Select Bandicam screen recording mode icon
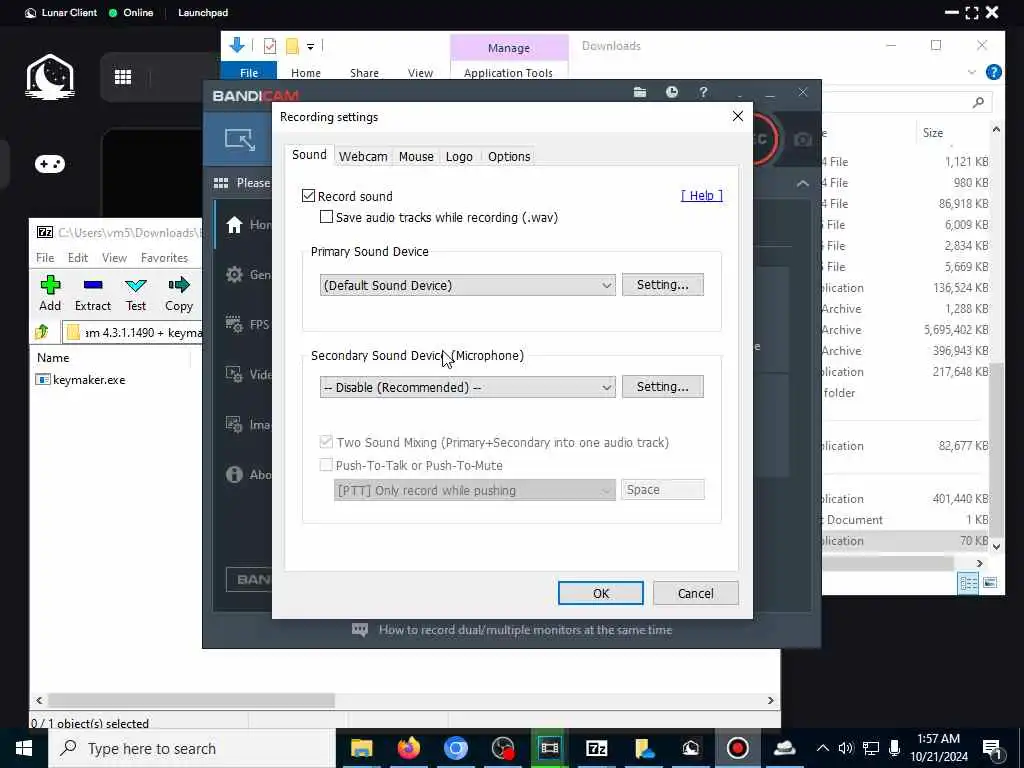1024x768 pixels. [240, 140]
